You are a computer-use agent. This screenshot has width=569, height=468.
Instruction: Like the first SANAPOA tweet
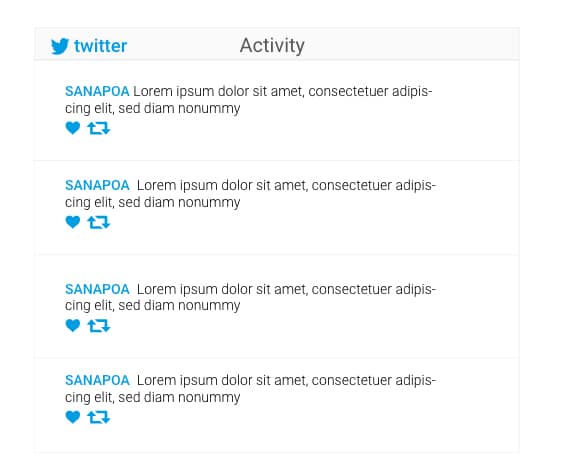pos(73,128)
